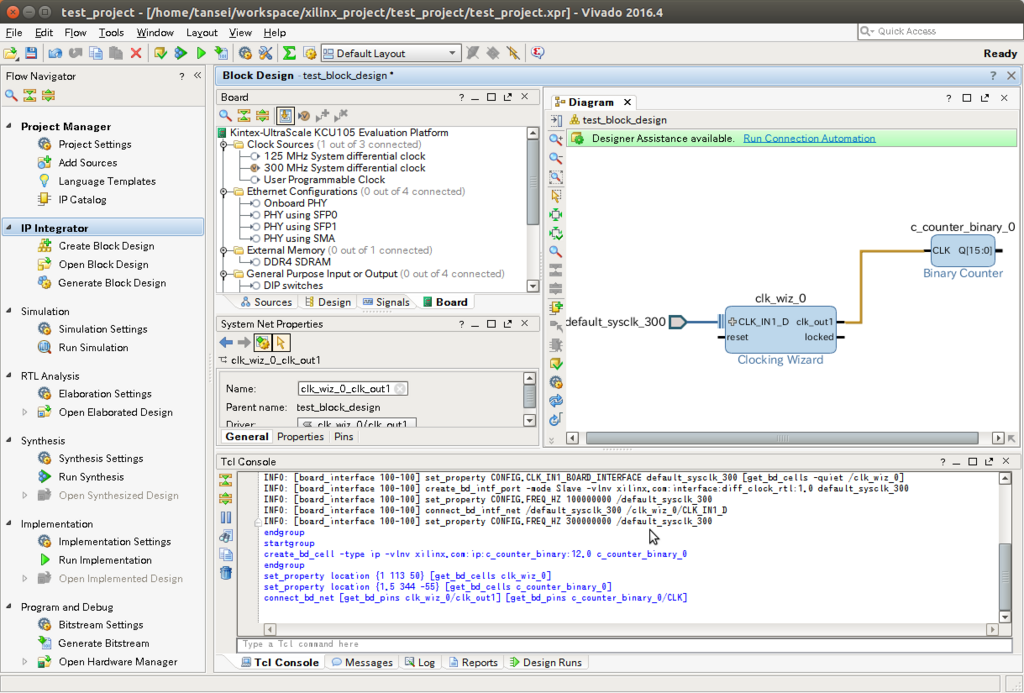Image resolution: width=1024 pixels, height=693 pixels.
Task: Zoom out on the Diagram canvas
Action: click(556, 158)
